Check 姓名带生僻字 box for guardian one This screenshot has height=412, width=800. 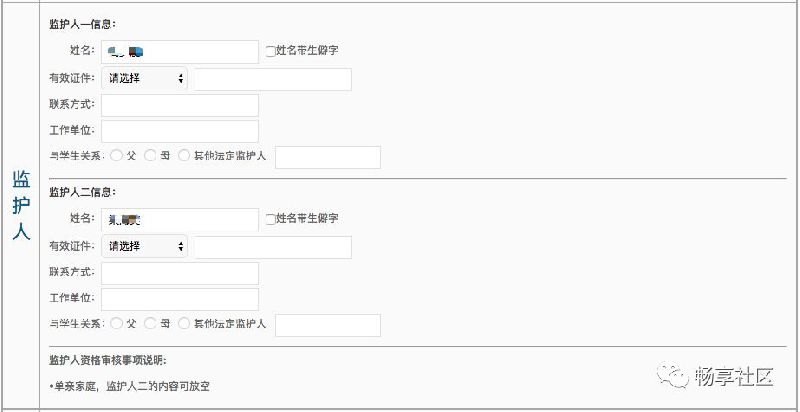click(270, 50)
